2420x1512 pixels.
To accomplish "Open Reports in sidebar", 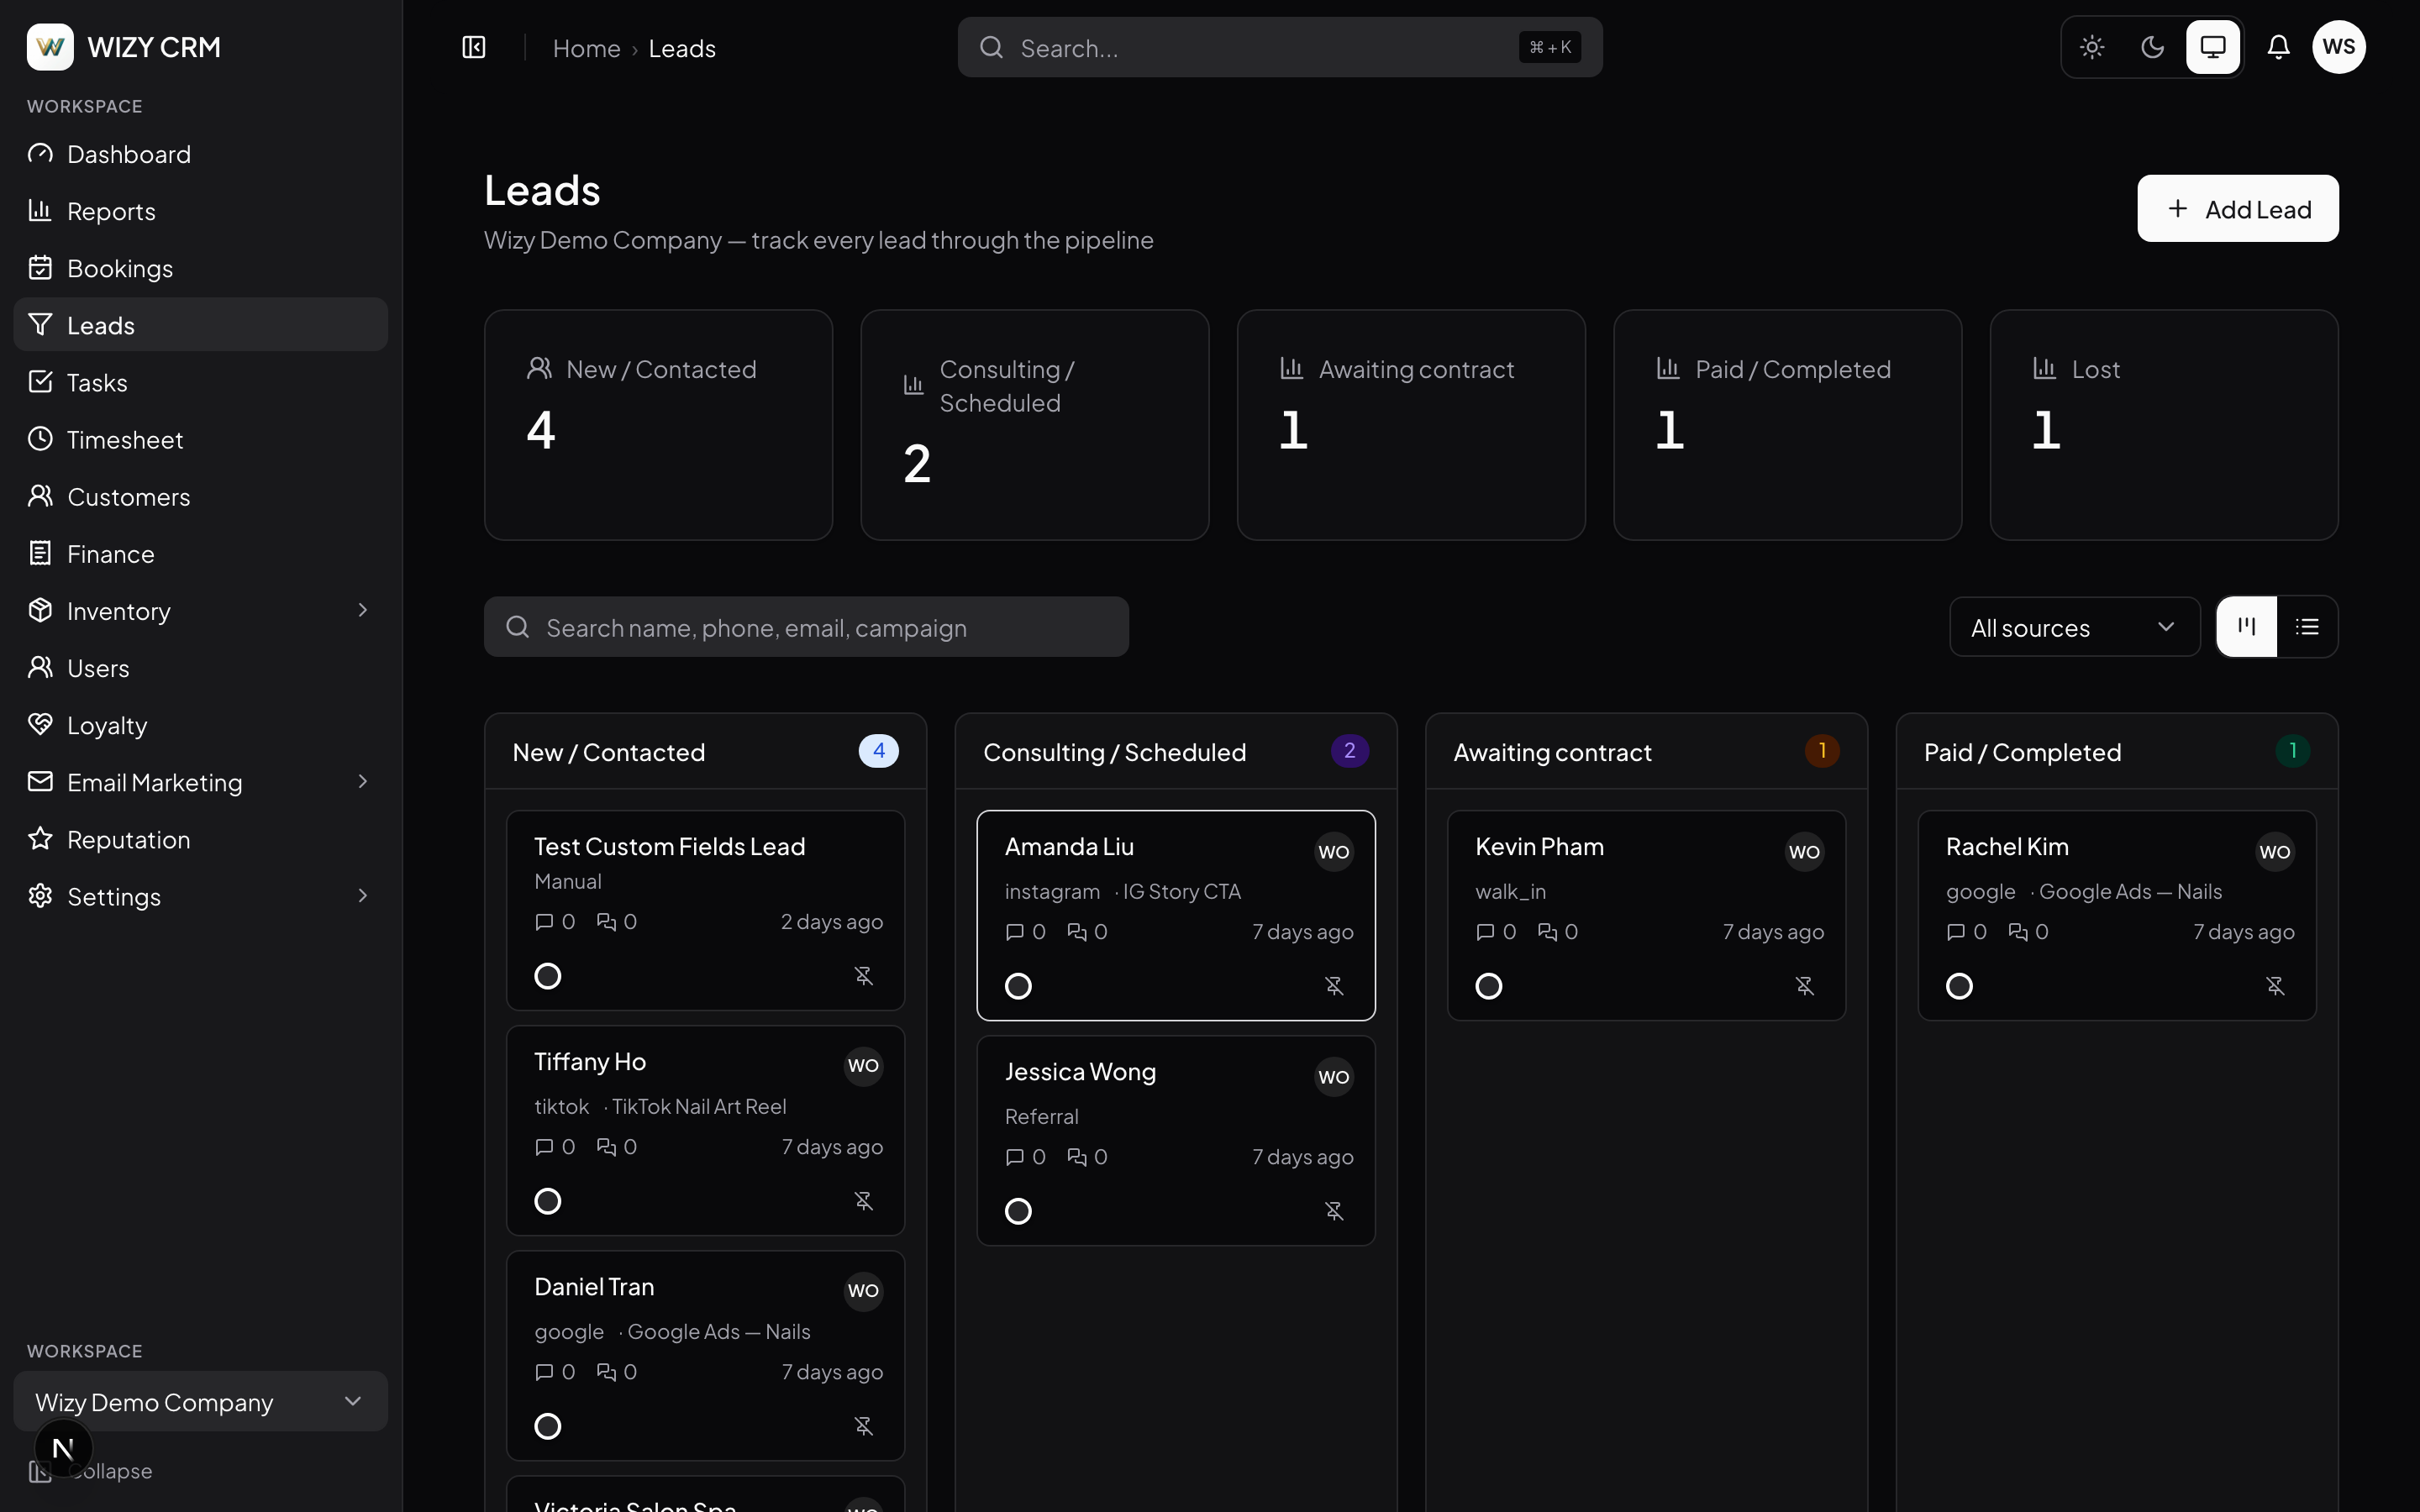I will (x=200, y=211).
